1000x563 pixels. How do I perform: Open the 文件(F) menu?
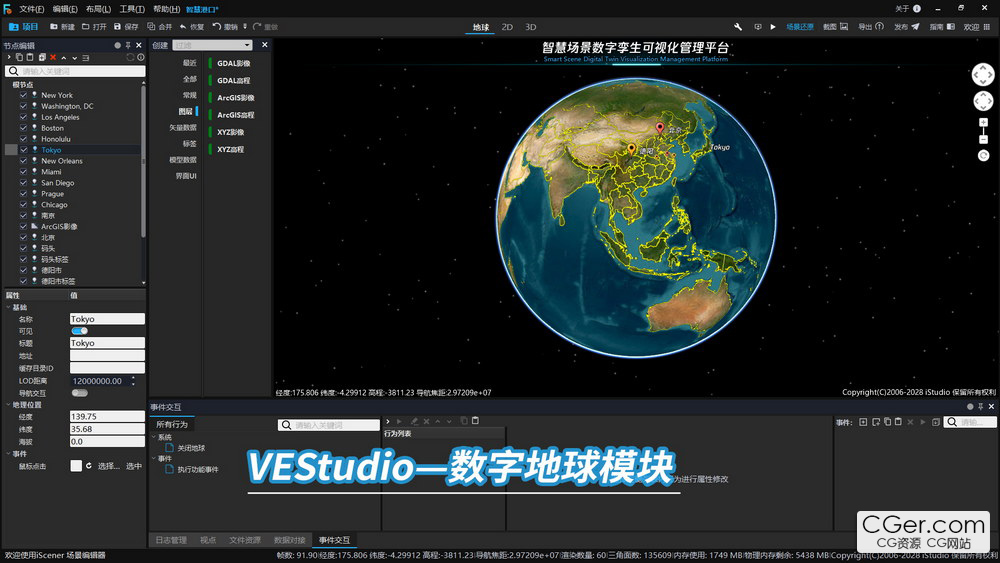click(31, 9)
